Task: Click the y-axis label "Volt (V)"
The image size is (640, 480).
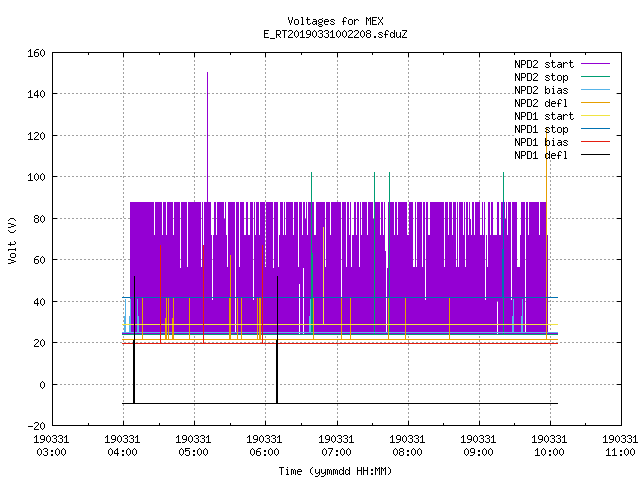Action: (13, 240)
